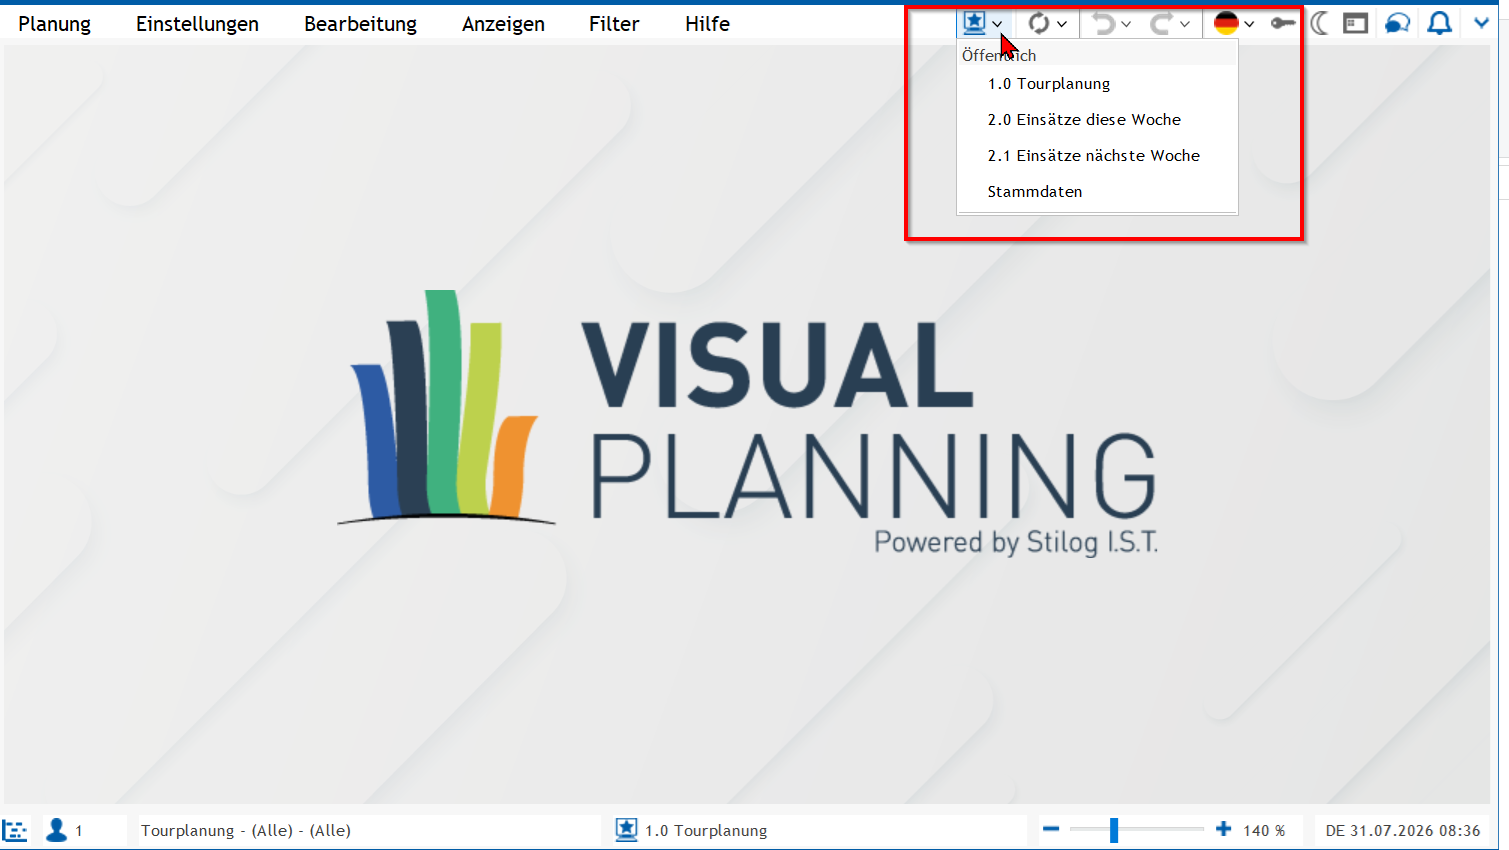The width and height of the screenshot is (1509, 850).
Task: Click the planning chart icon in status bar
Action: tap(15, 830)
